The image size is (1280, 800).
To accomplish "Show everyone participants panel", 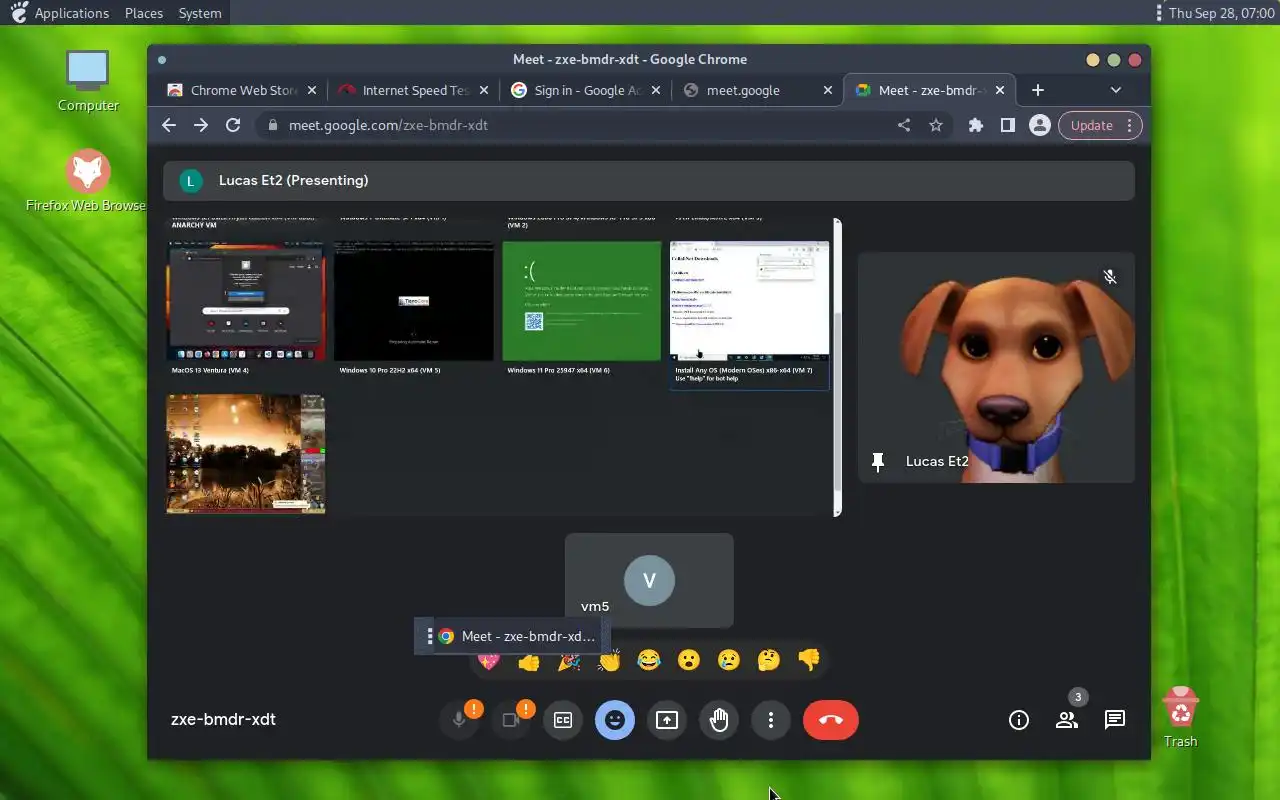I will pyautogui.click(x=1067, y=720).
